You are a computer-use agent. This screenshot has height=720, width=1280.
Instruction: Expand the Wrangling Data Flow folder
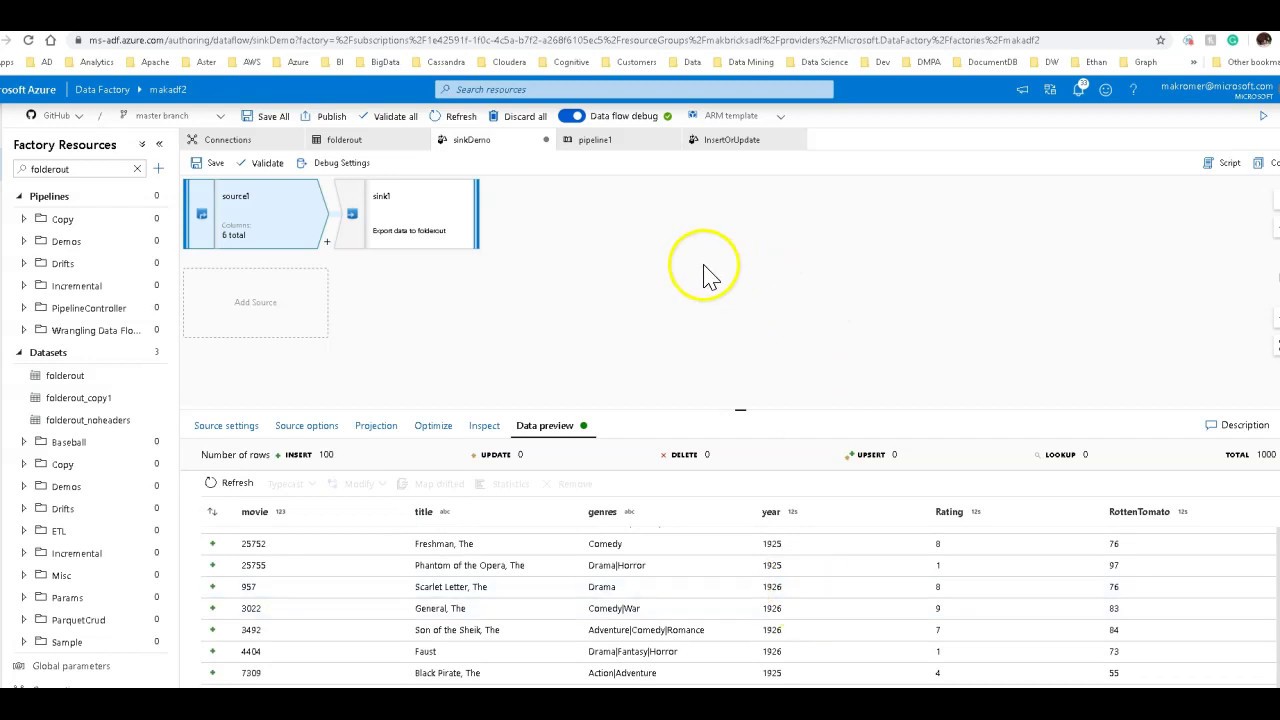pyautogui.click(x=24, y=330)
